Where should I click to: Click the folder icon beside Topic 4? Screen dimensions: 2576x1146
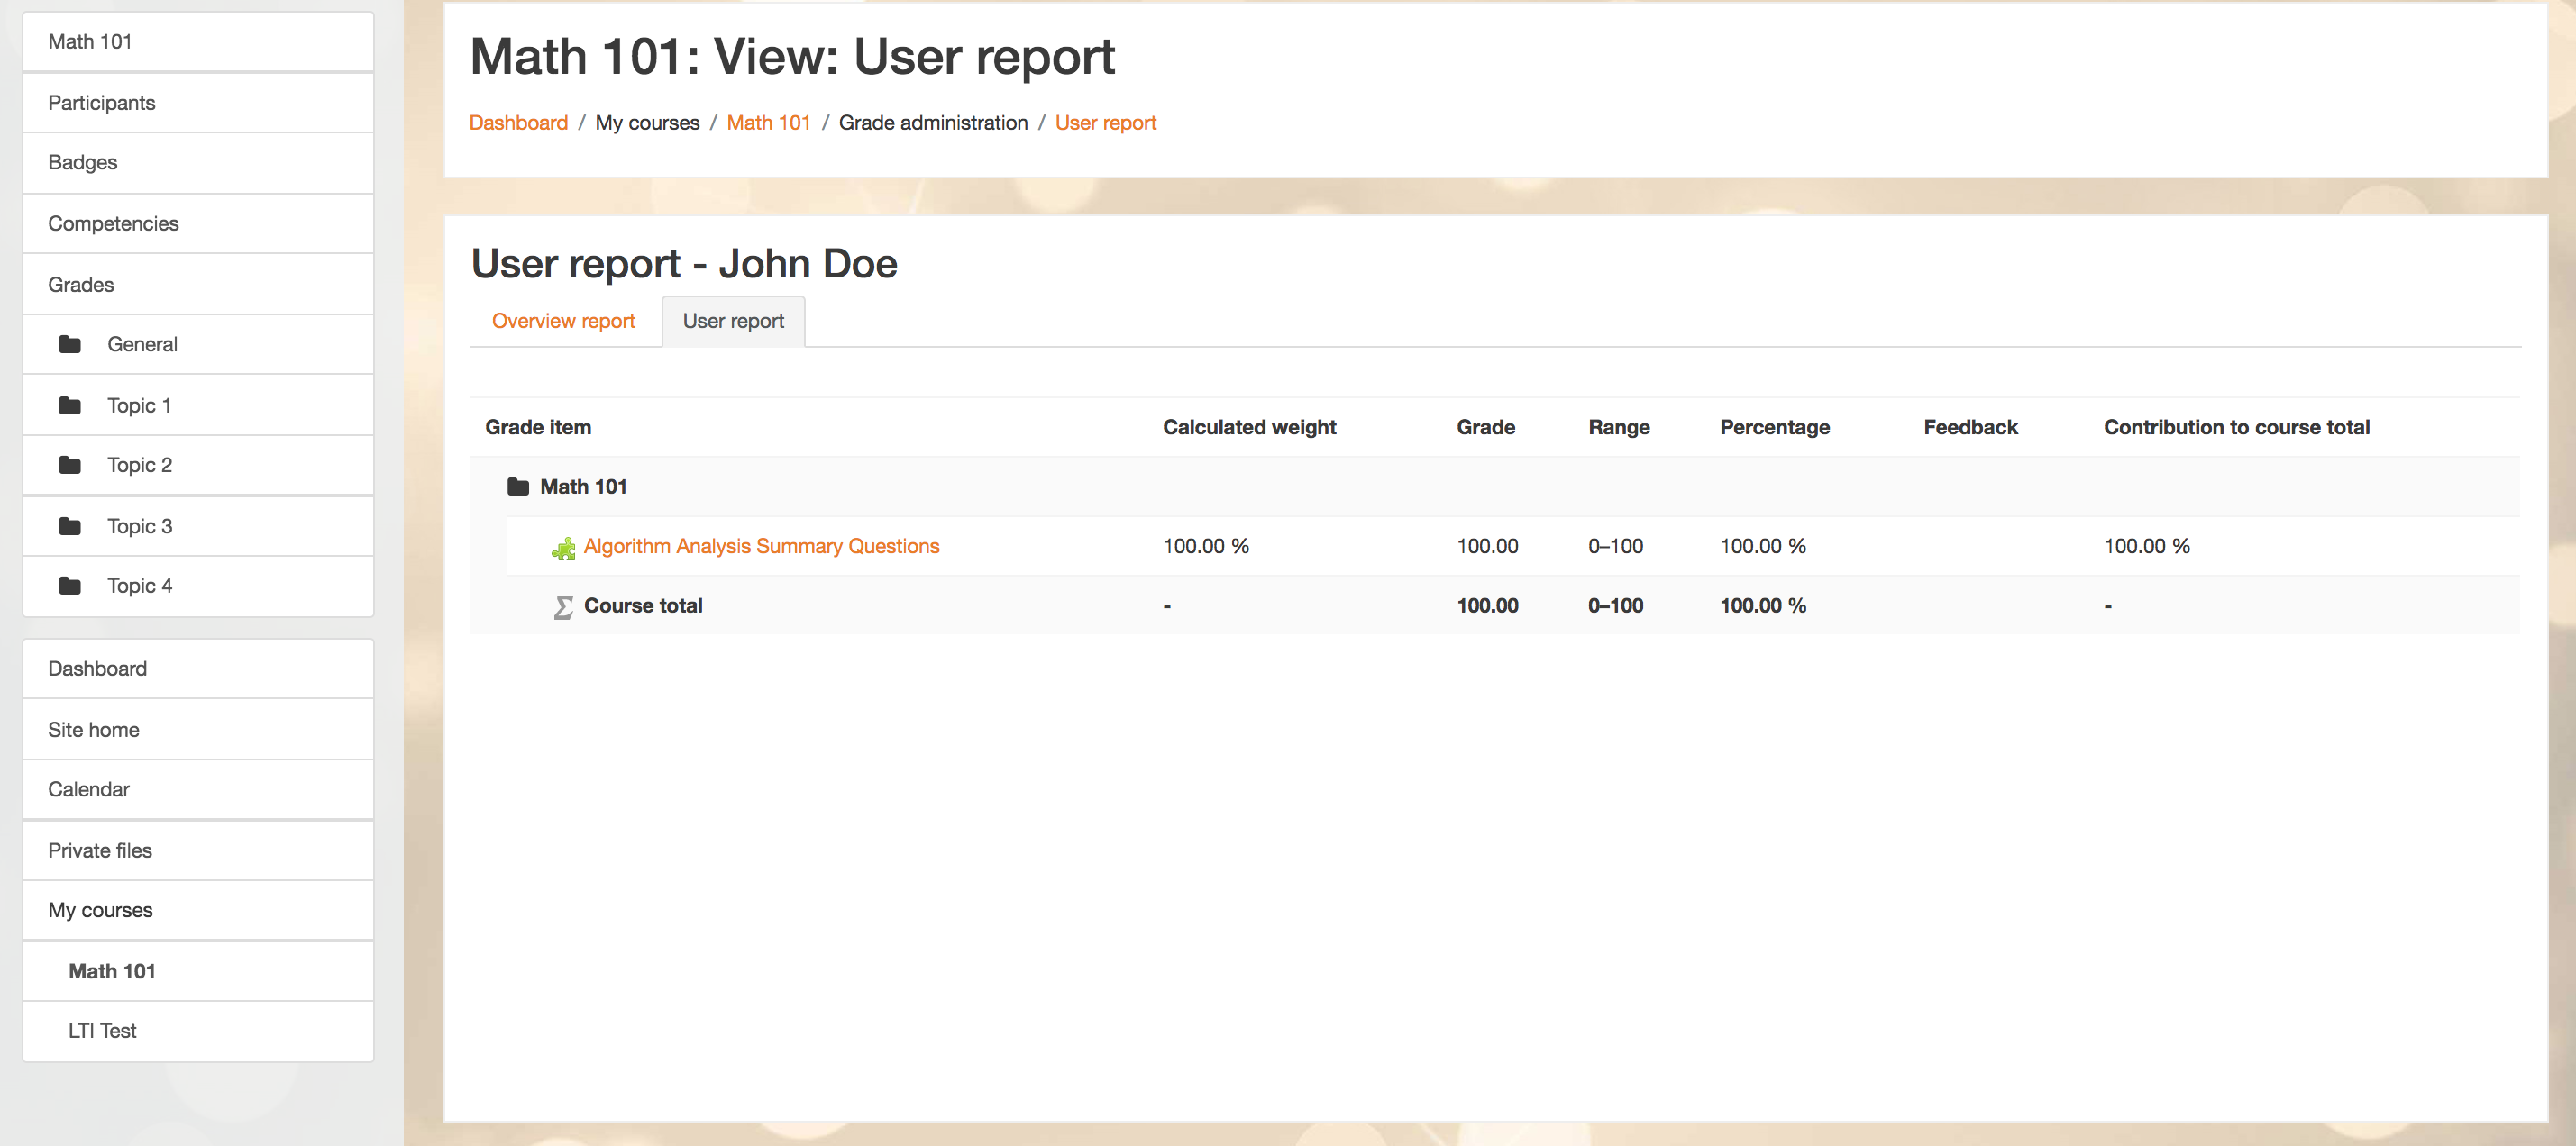[70, 585]
